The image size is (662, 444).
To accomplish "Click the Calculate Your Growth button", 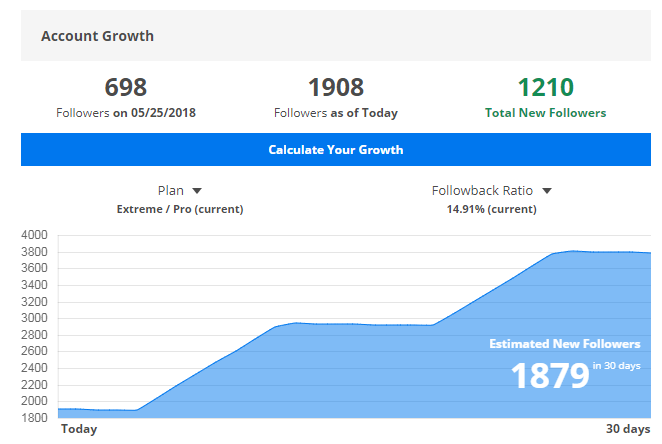I will click(335, 150).
